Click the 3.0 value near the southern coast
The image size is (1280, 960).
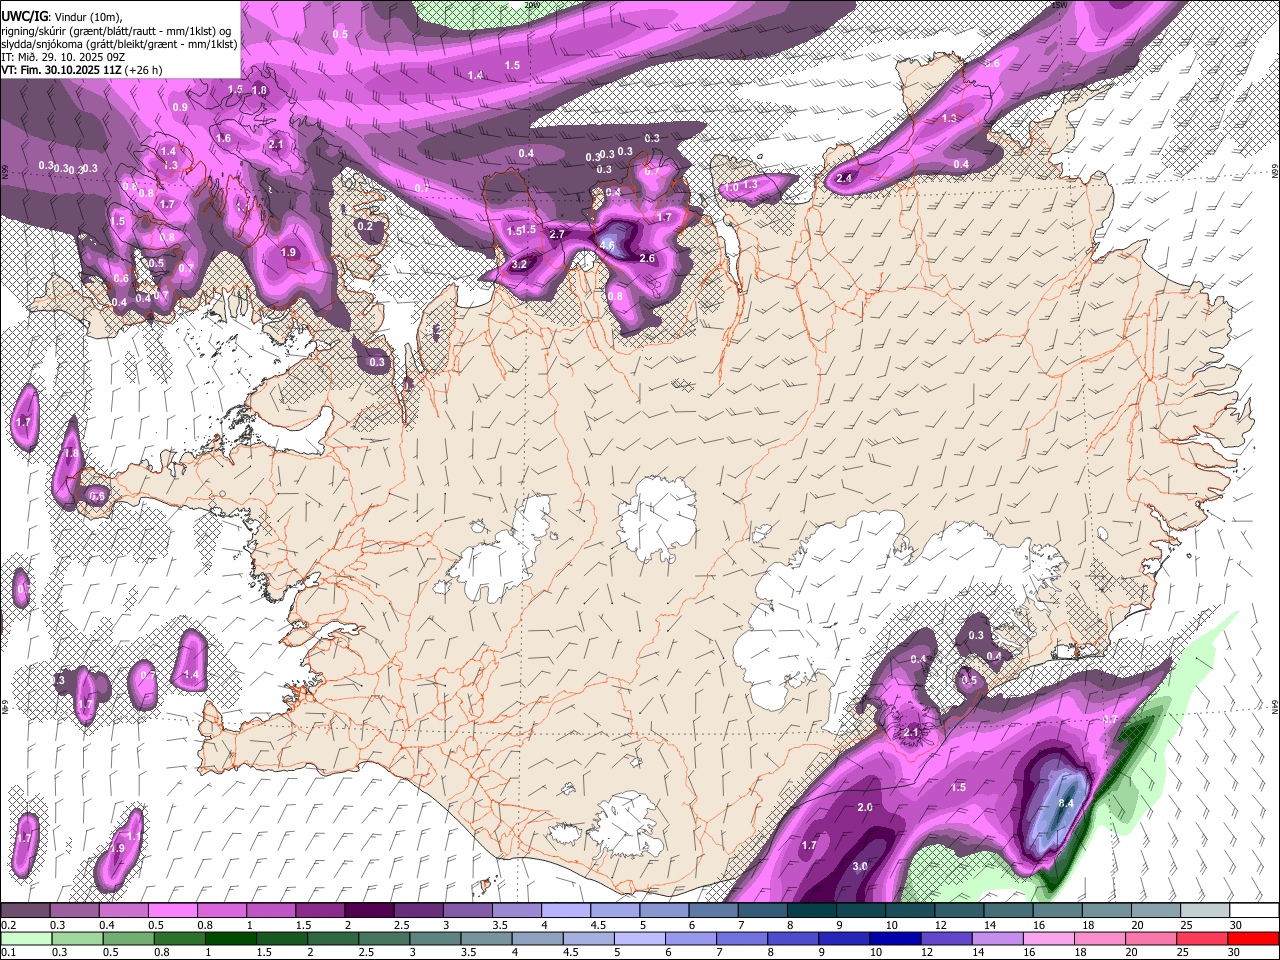pos(860,867)
